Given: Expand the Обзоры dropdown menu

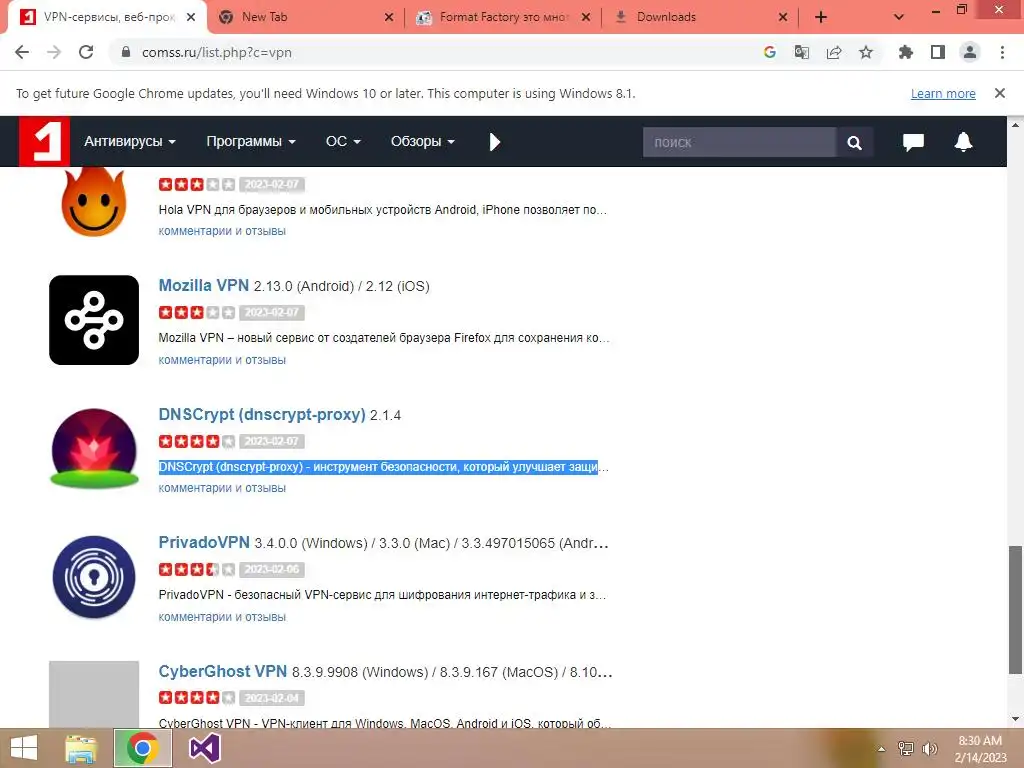Looking at the screenshot, I should 423,141.
